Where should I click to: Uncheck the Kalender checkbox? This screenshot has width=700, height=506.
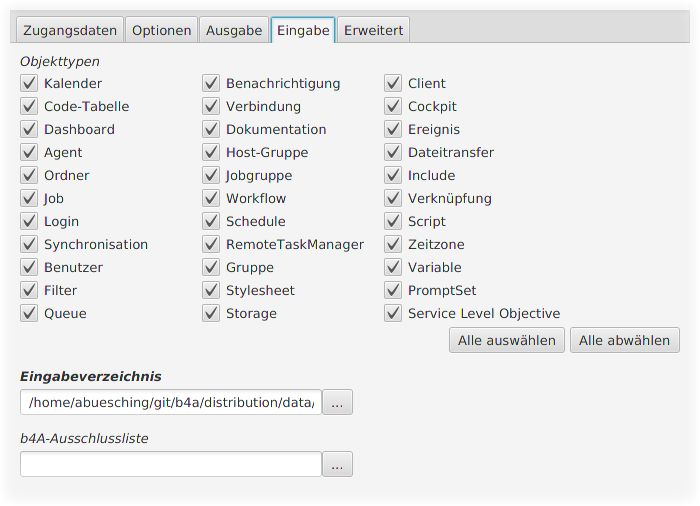tap(28, 84)
